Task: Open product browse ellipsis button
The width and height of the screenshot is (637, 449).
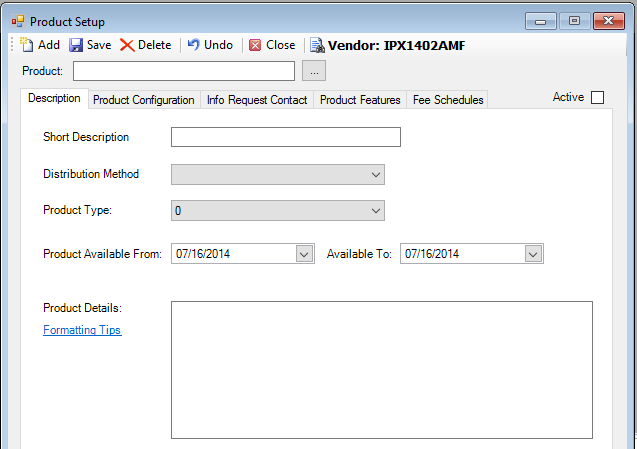Action: (314, 71)
